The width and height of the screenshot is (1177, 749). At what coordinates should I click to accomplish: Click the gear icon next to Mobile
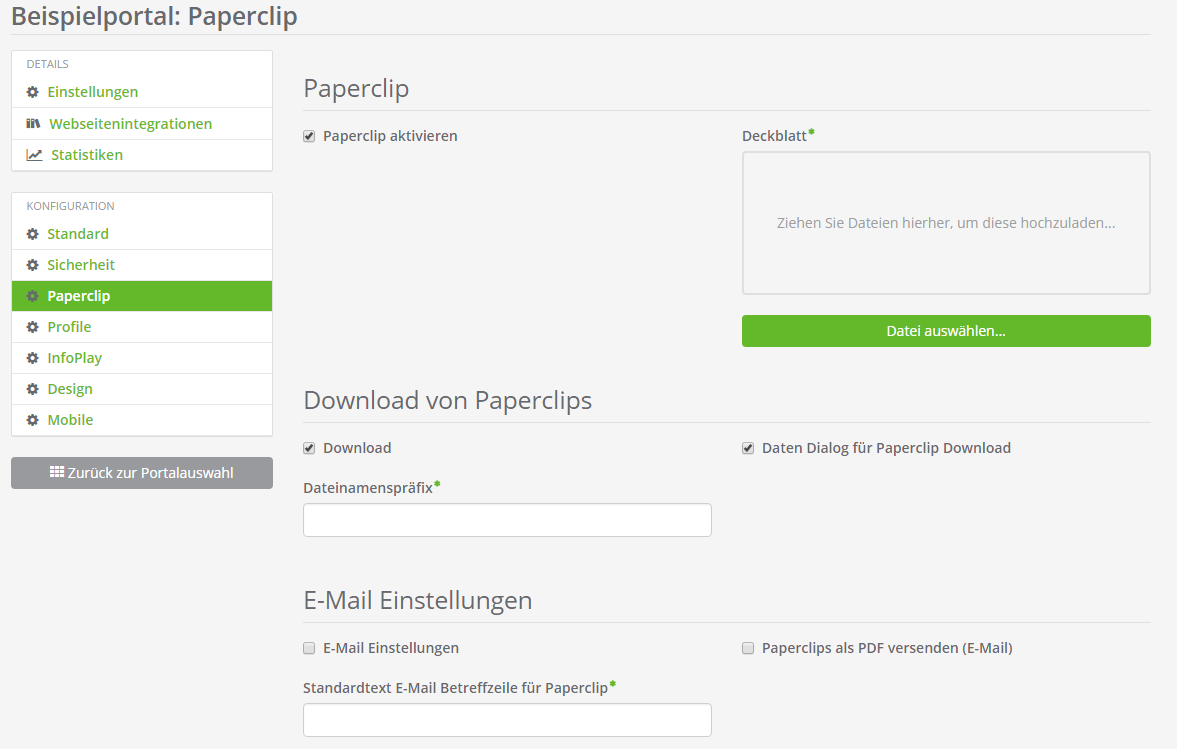[33, 420]
